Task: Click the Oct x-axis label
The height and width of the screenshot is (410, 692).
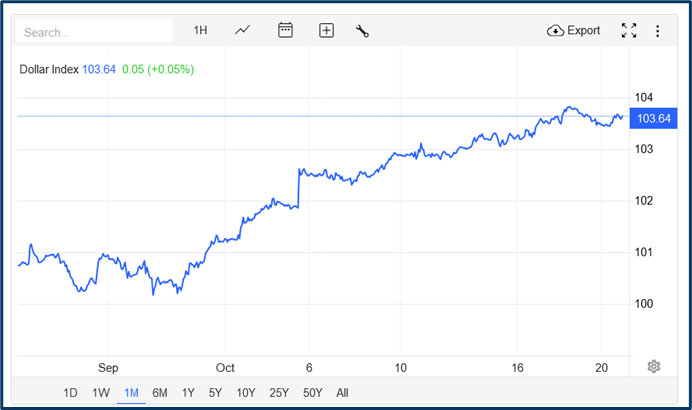Action: click(225, 368)
